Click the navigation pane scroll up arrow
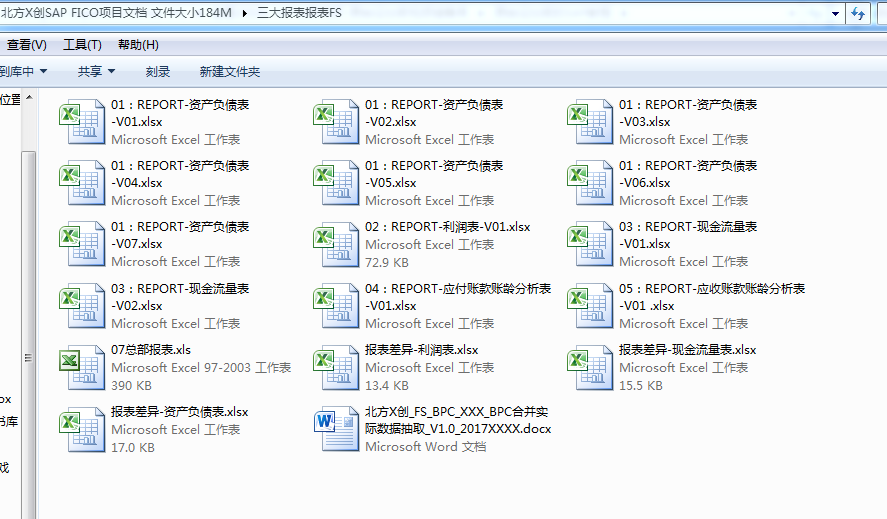 coord(29,98)
